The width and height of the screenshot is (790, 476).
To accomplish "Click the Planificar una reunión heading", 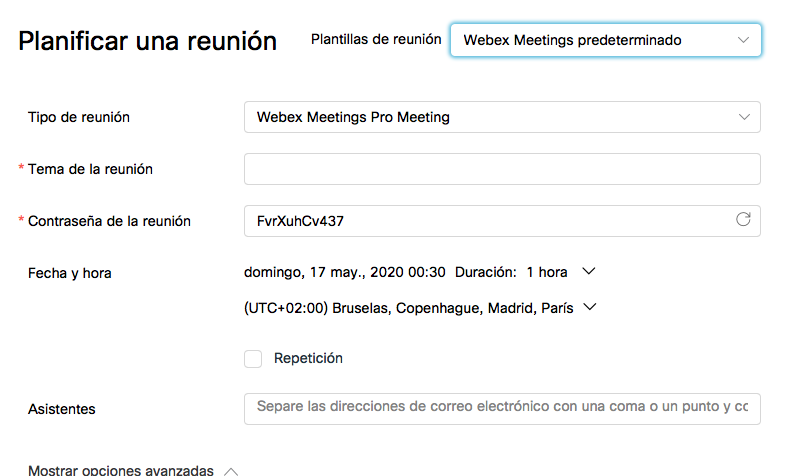I will click(x=148, y=41).
